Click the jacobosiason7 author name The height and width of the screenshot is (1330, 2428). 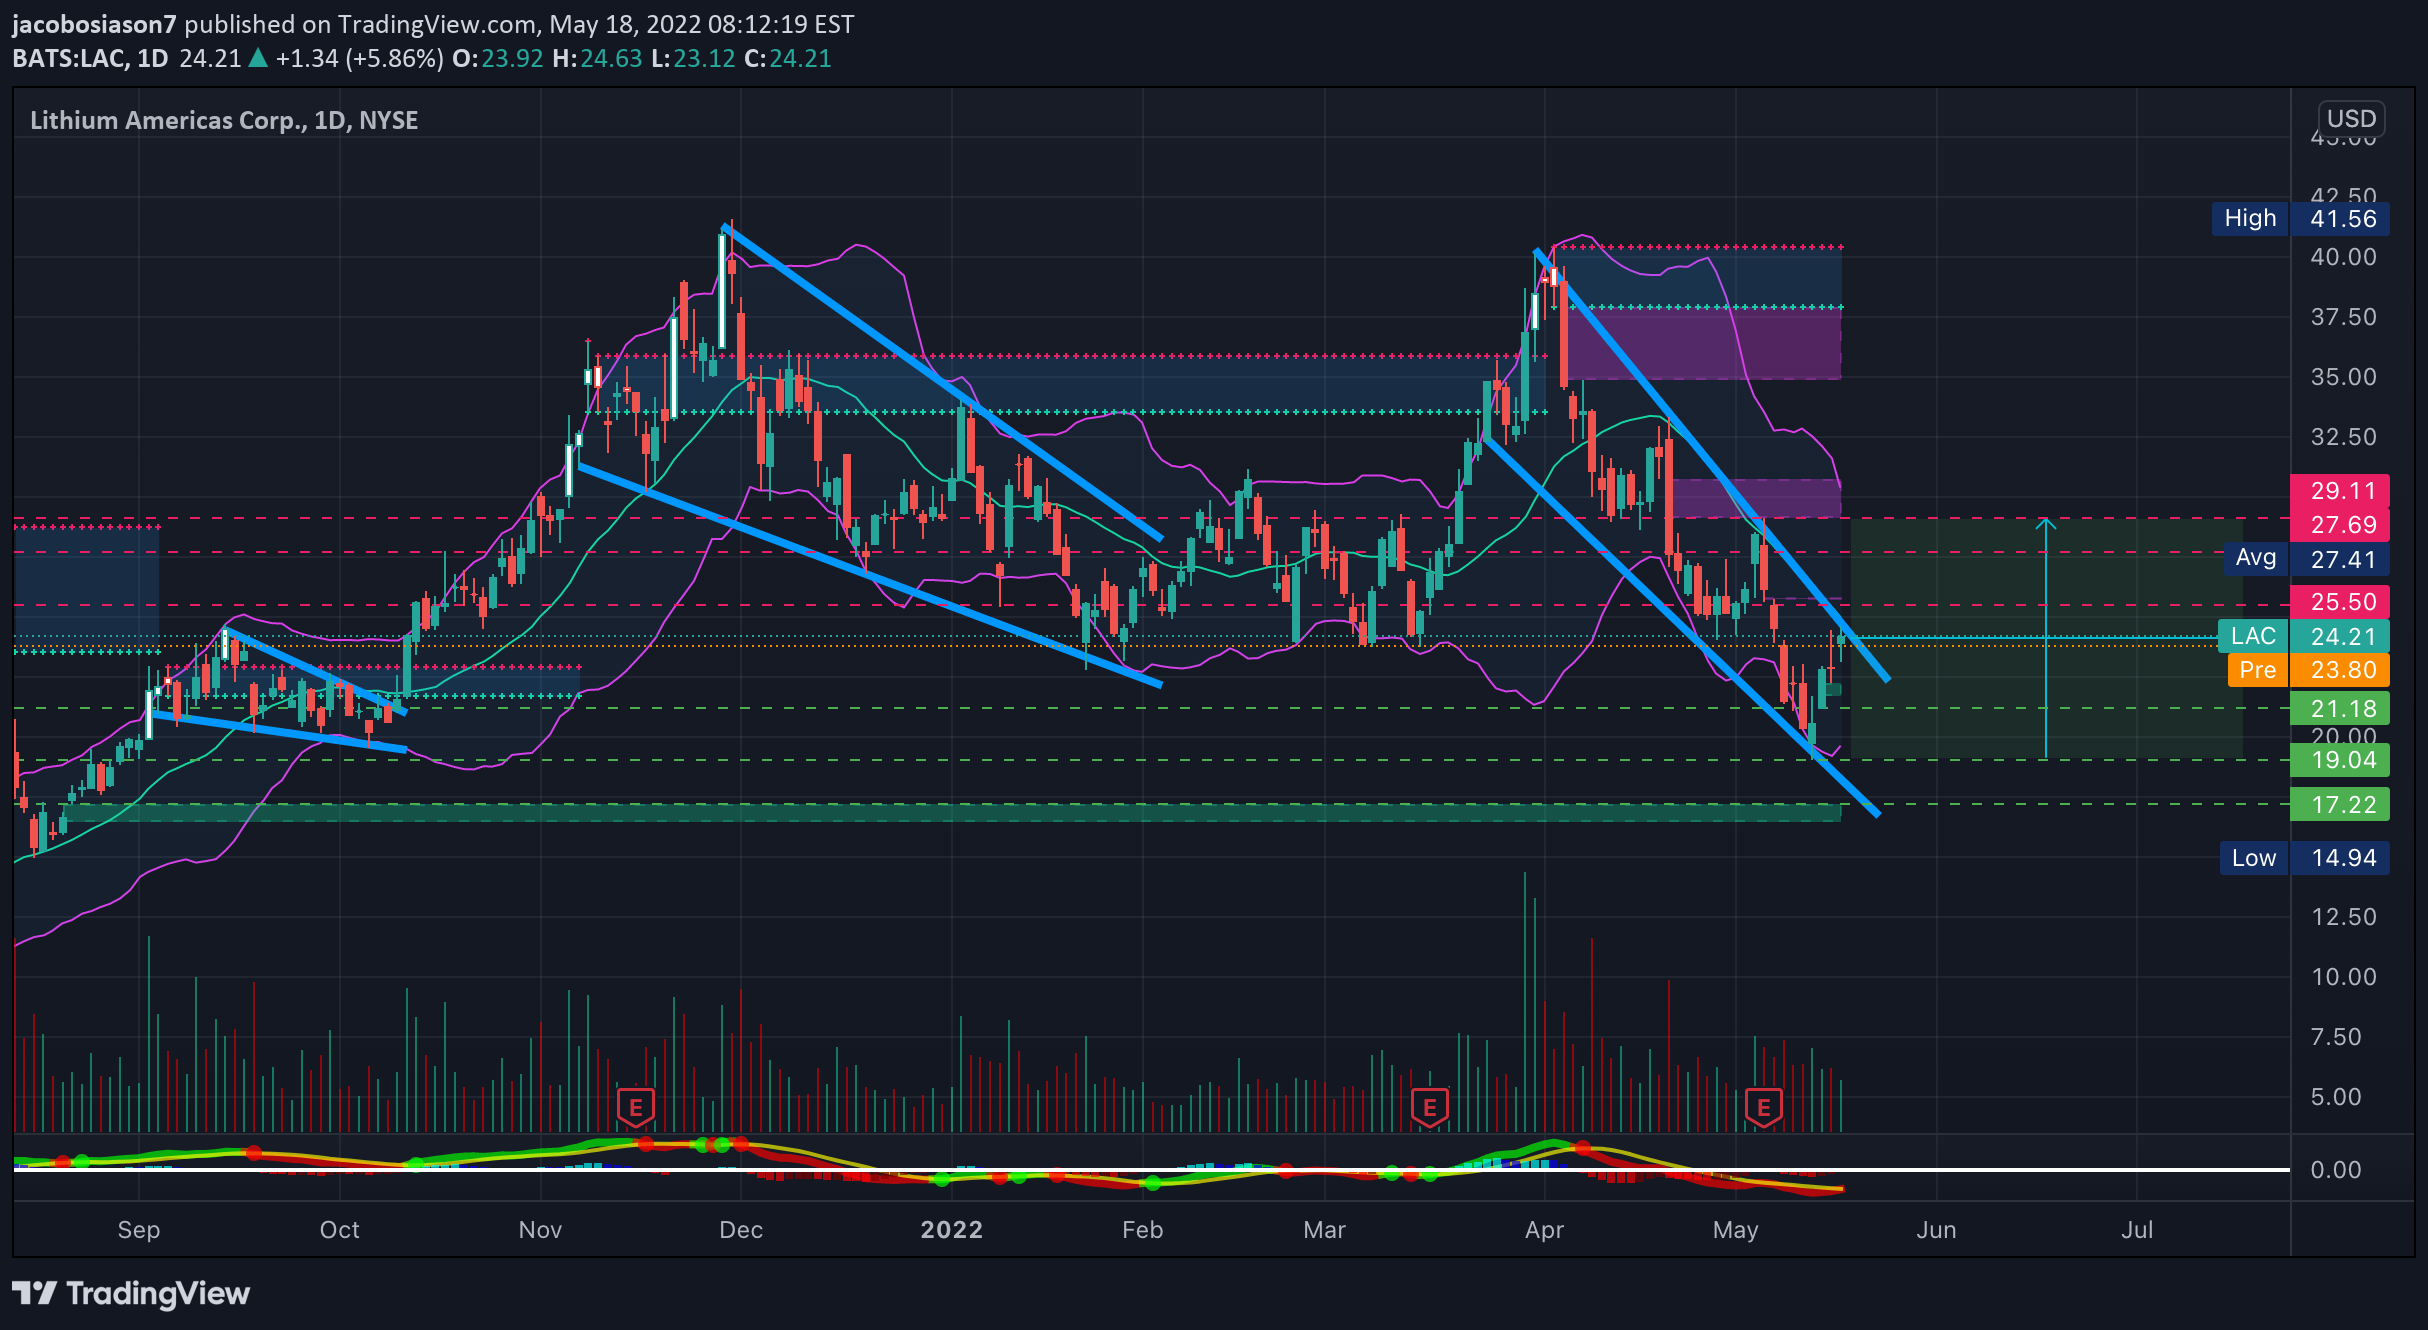coord(94,24)
